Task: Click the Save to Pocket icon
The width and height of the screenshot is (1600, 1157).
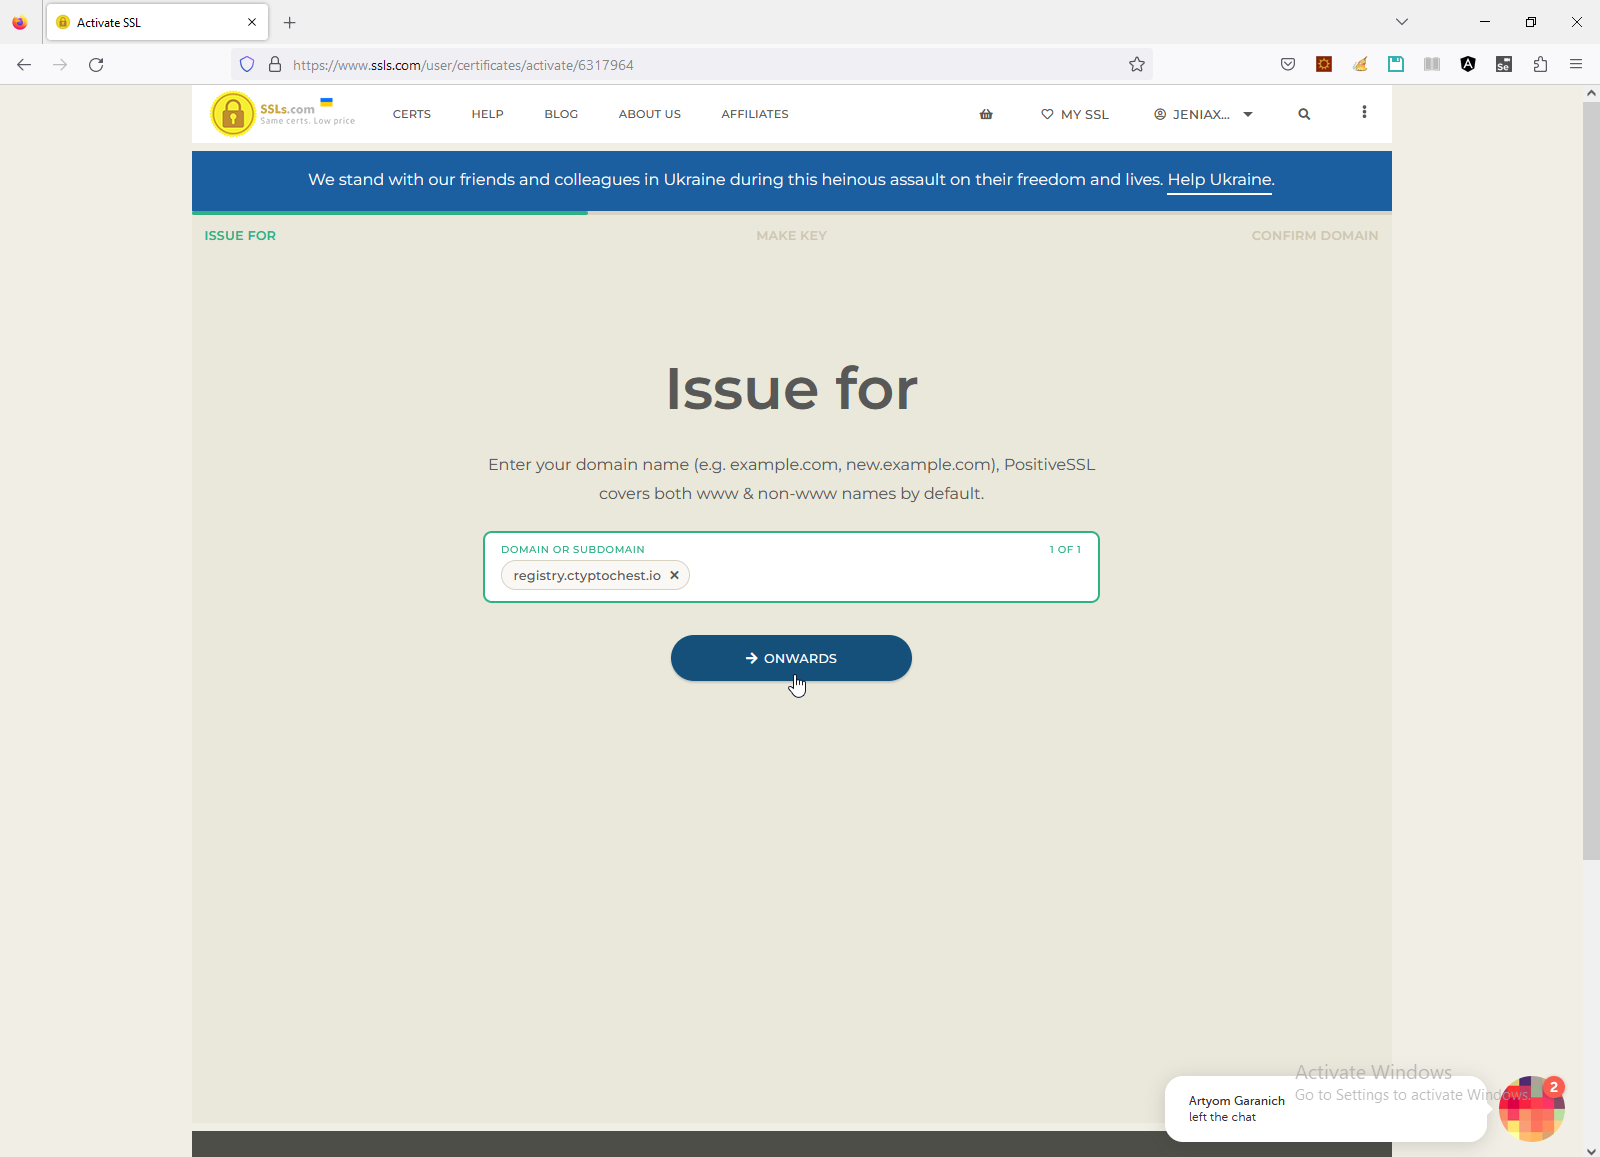Action: (1288, 65)
